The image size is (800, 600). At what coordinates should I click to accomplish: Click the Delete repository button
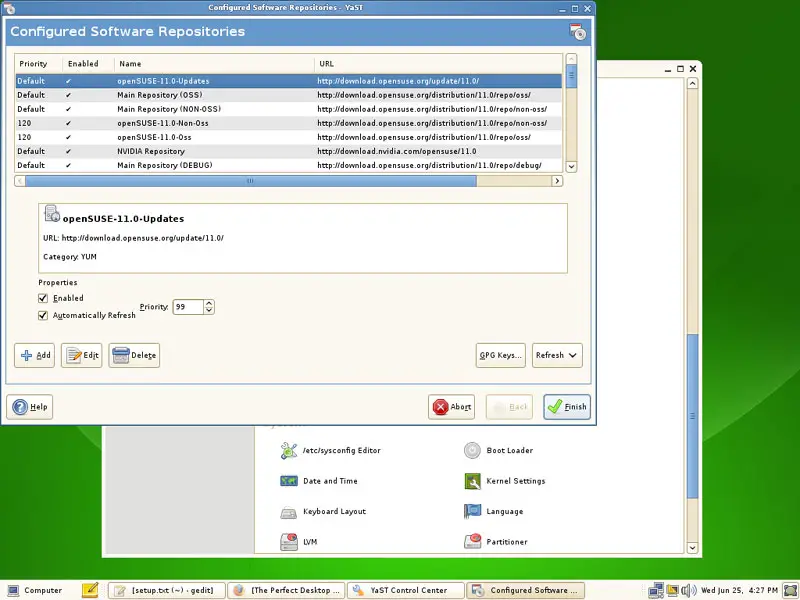click(x=134, y=356)
